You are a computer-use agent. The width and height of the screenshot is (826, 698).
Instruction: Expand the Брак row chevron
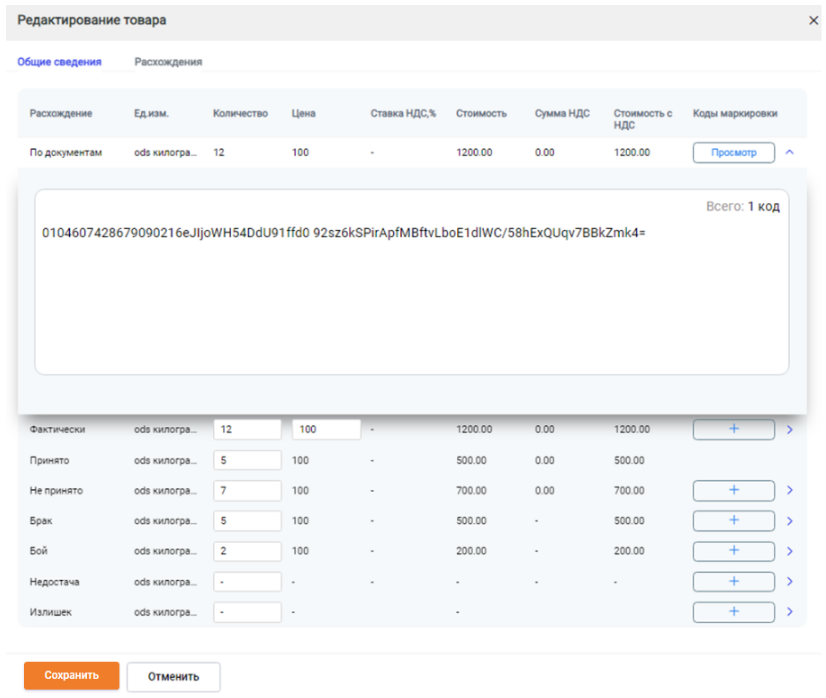(x=790, y=521)
